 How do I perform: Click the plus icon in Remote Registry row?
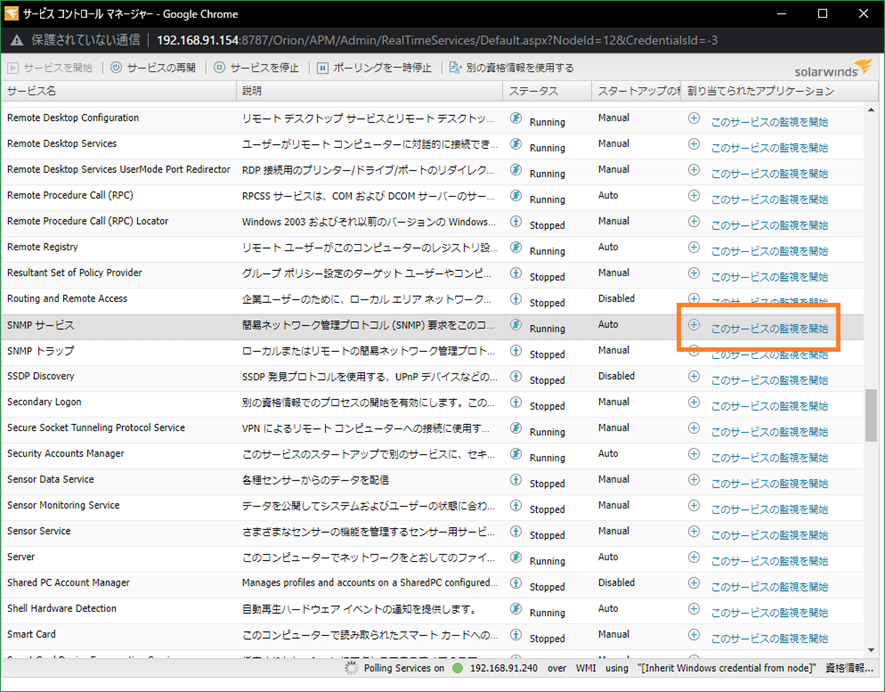pyautogui.click(x=694, y=247)
